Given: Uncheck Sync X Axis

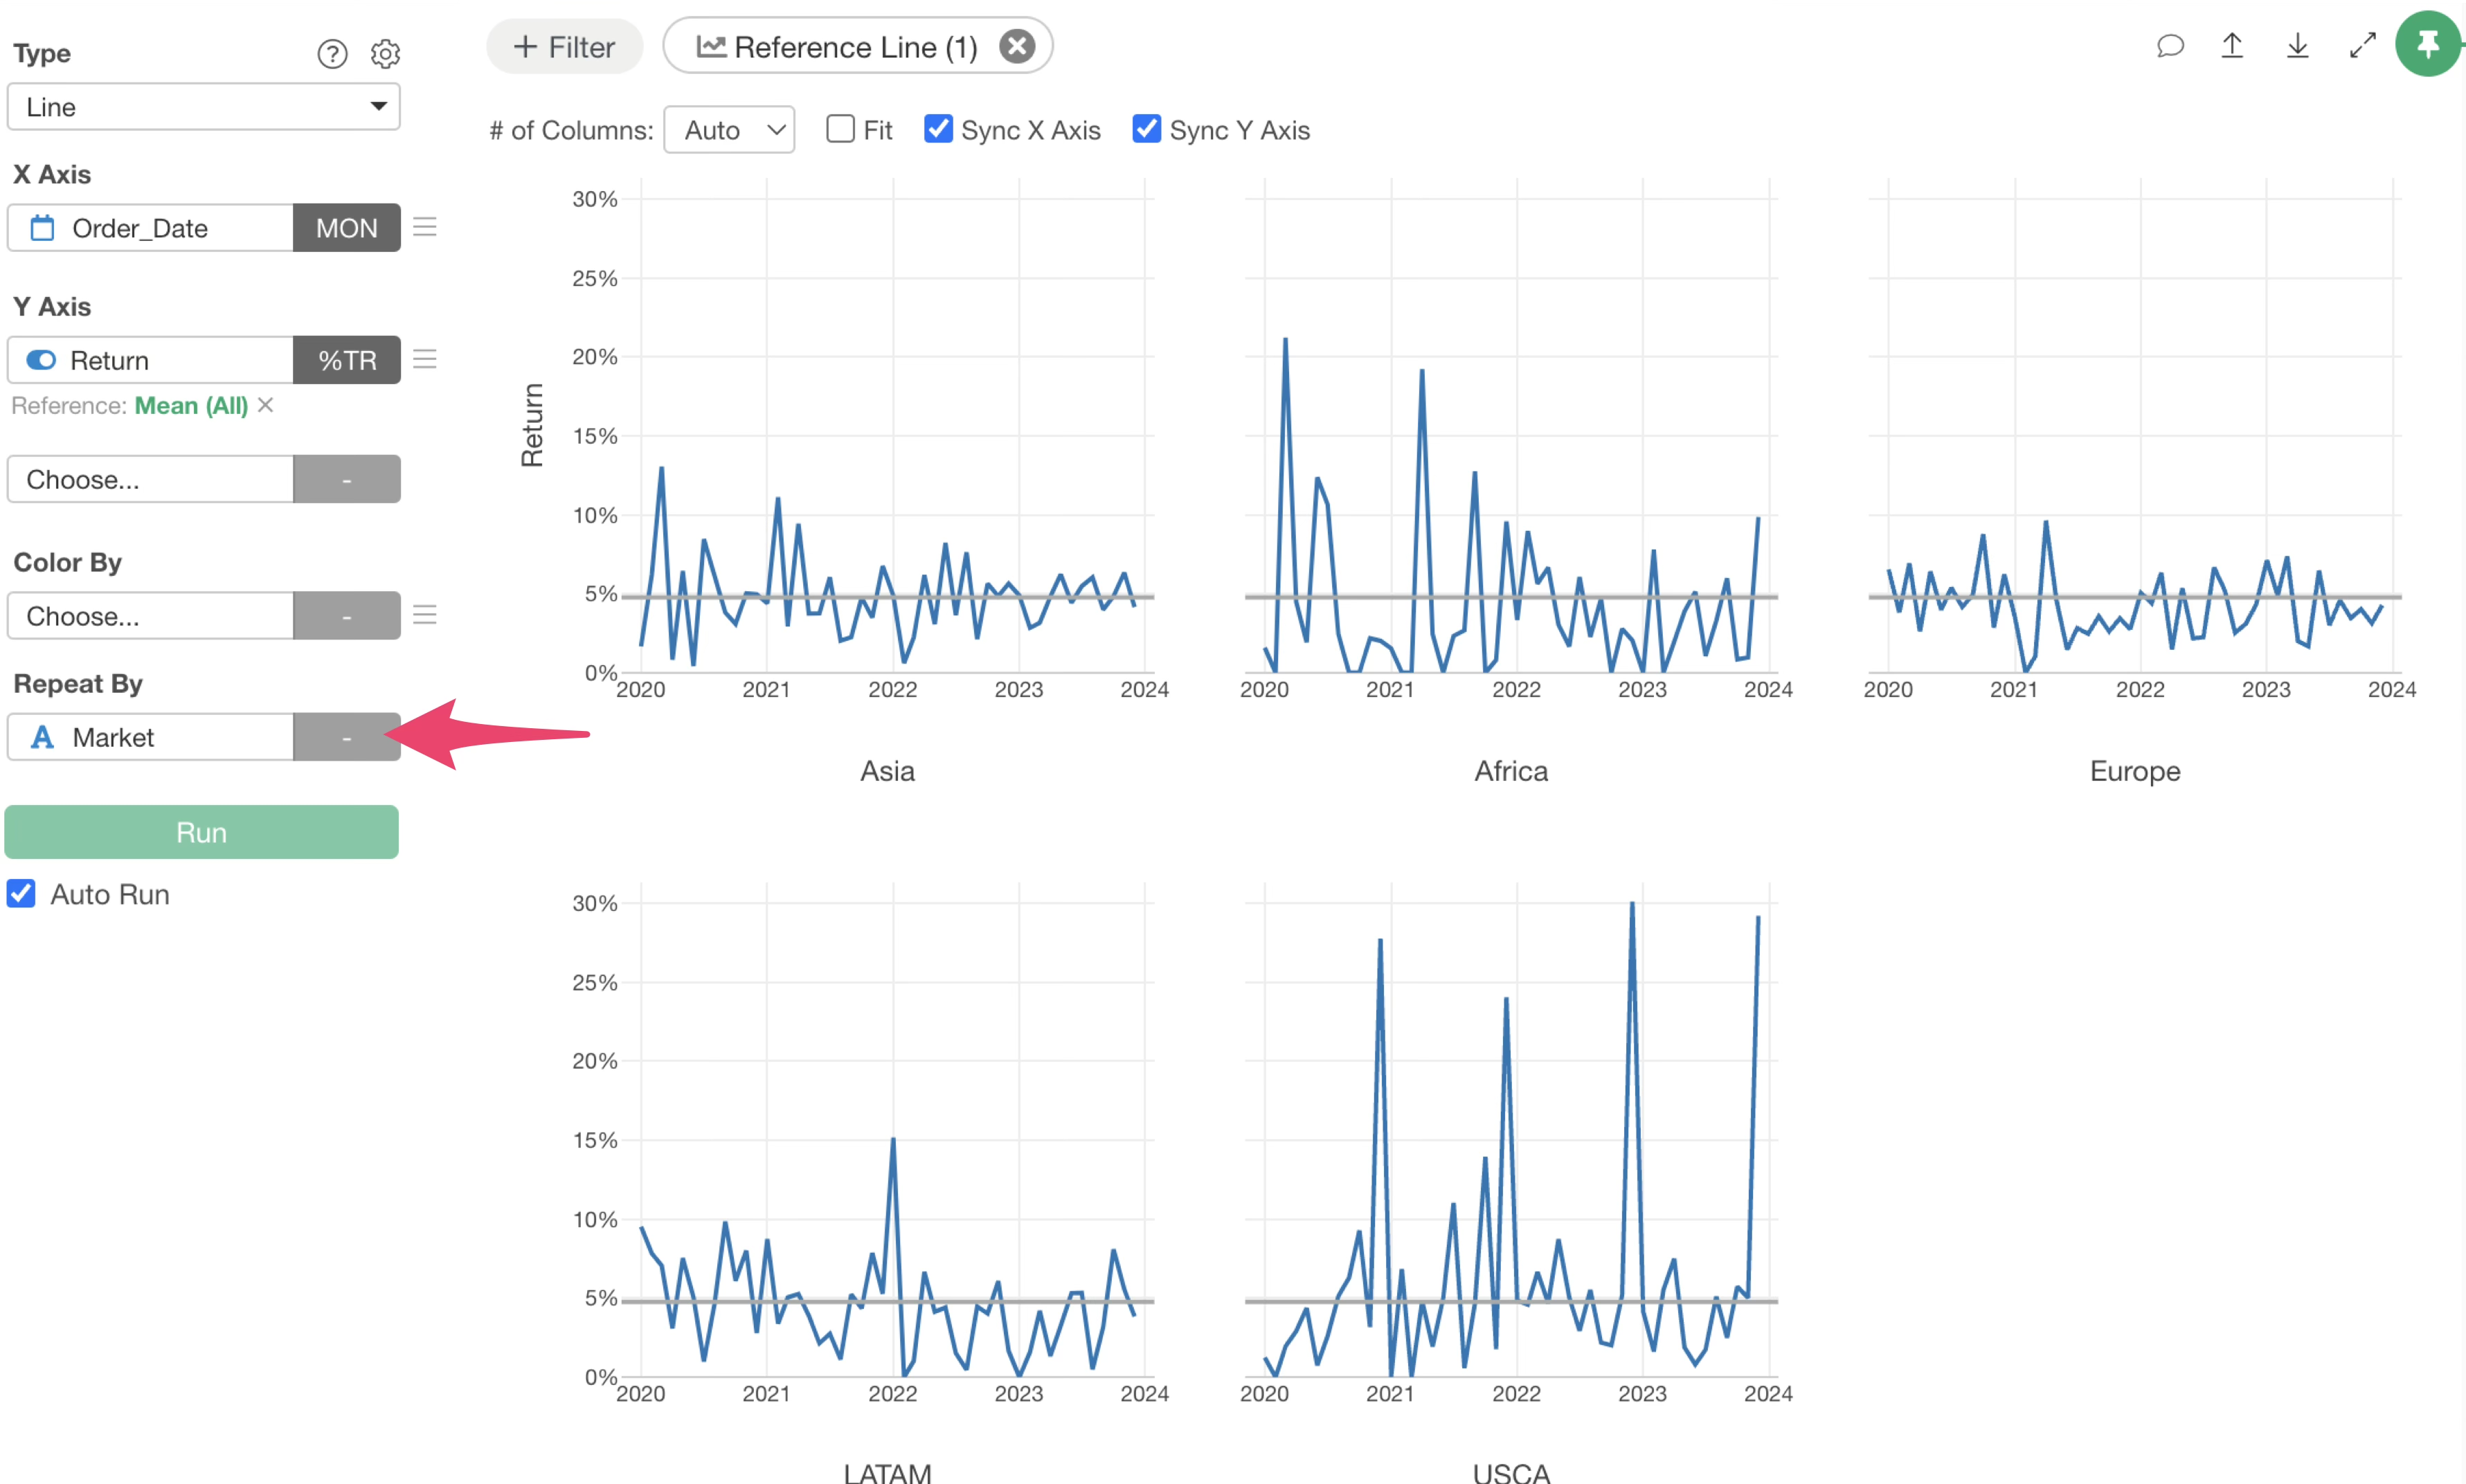Looking at the screenshot, I should (938, 130).
